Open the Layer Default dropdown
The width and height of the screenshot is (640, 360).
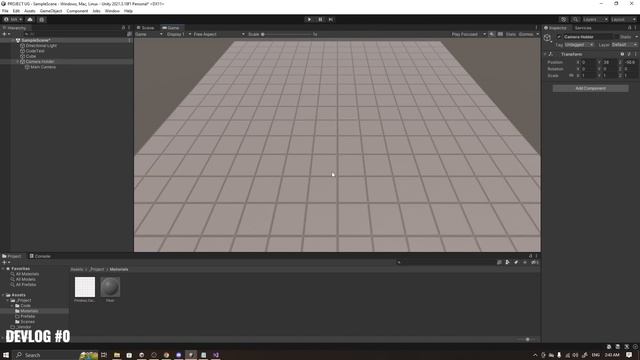point(624,44)
